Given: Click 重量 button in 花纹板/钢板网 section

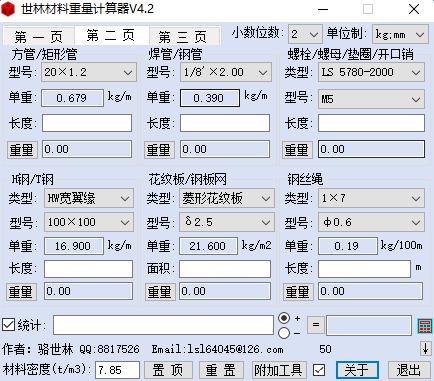Looking at the screenshot, I should click(160, 292).
